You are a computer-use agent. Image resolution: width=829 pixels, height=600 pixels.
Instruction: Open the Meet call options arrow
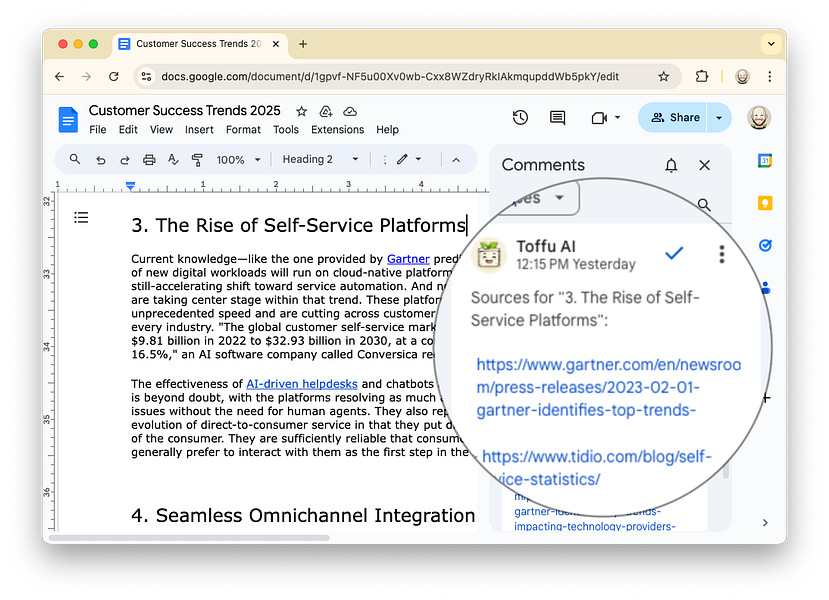[618, 117]
